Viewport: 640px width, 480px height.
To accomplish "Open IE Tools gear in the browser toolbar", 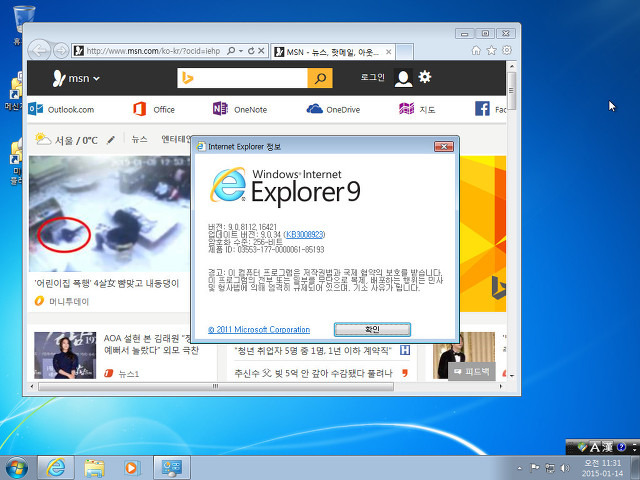I will [x=507, y=50].
